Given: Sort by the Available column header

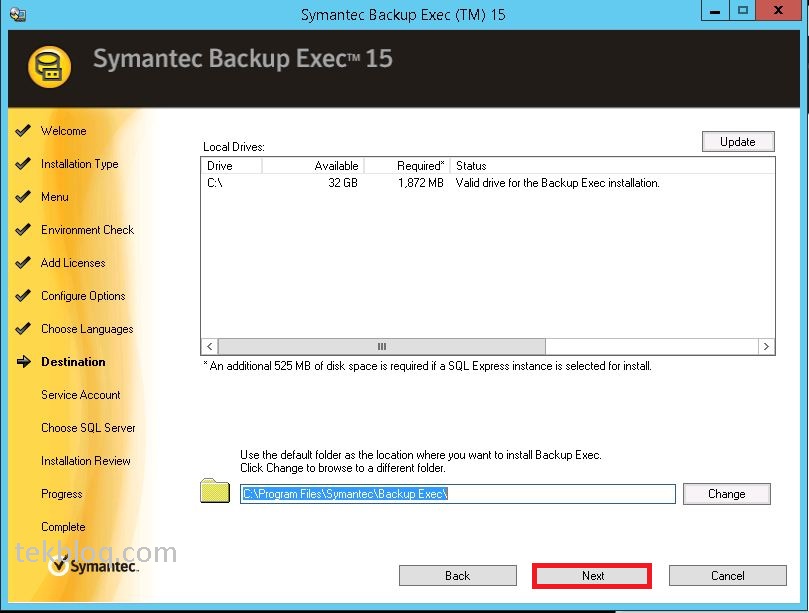Looking at the screenshot, I should (313, 166).
